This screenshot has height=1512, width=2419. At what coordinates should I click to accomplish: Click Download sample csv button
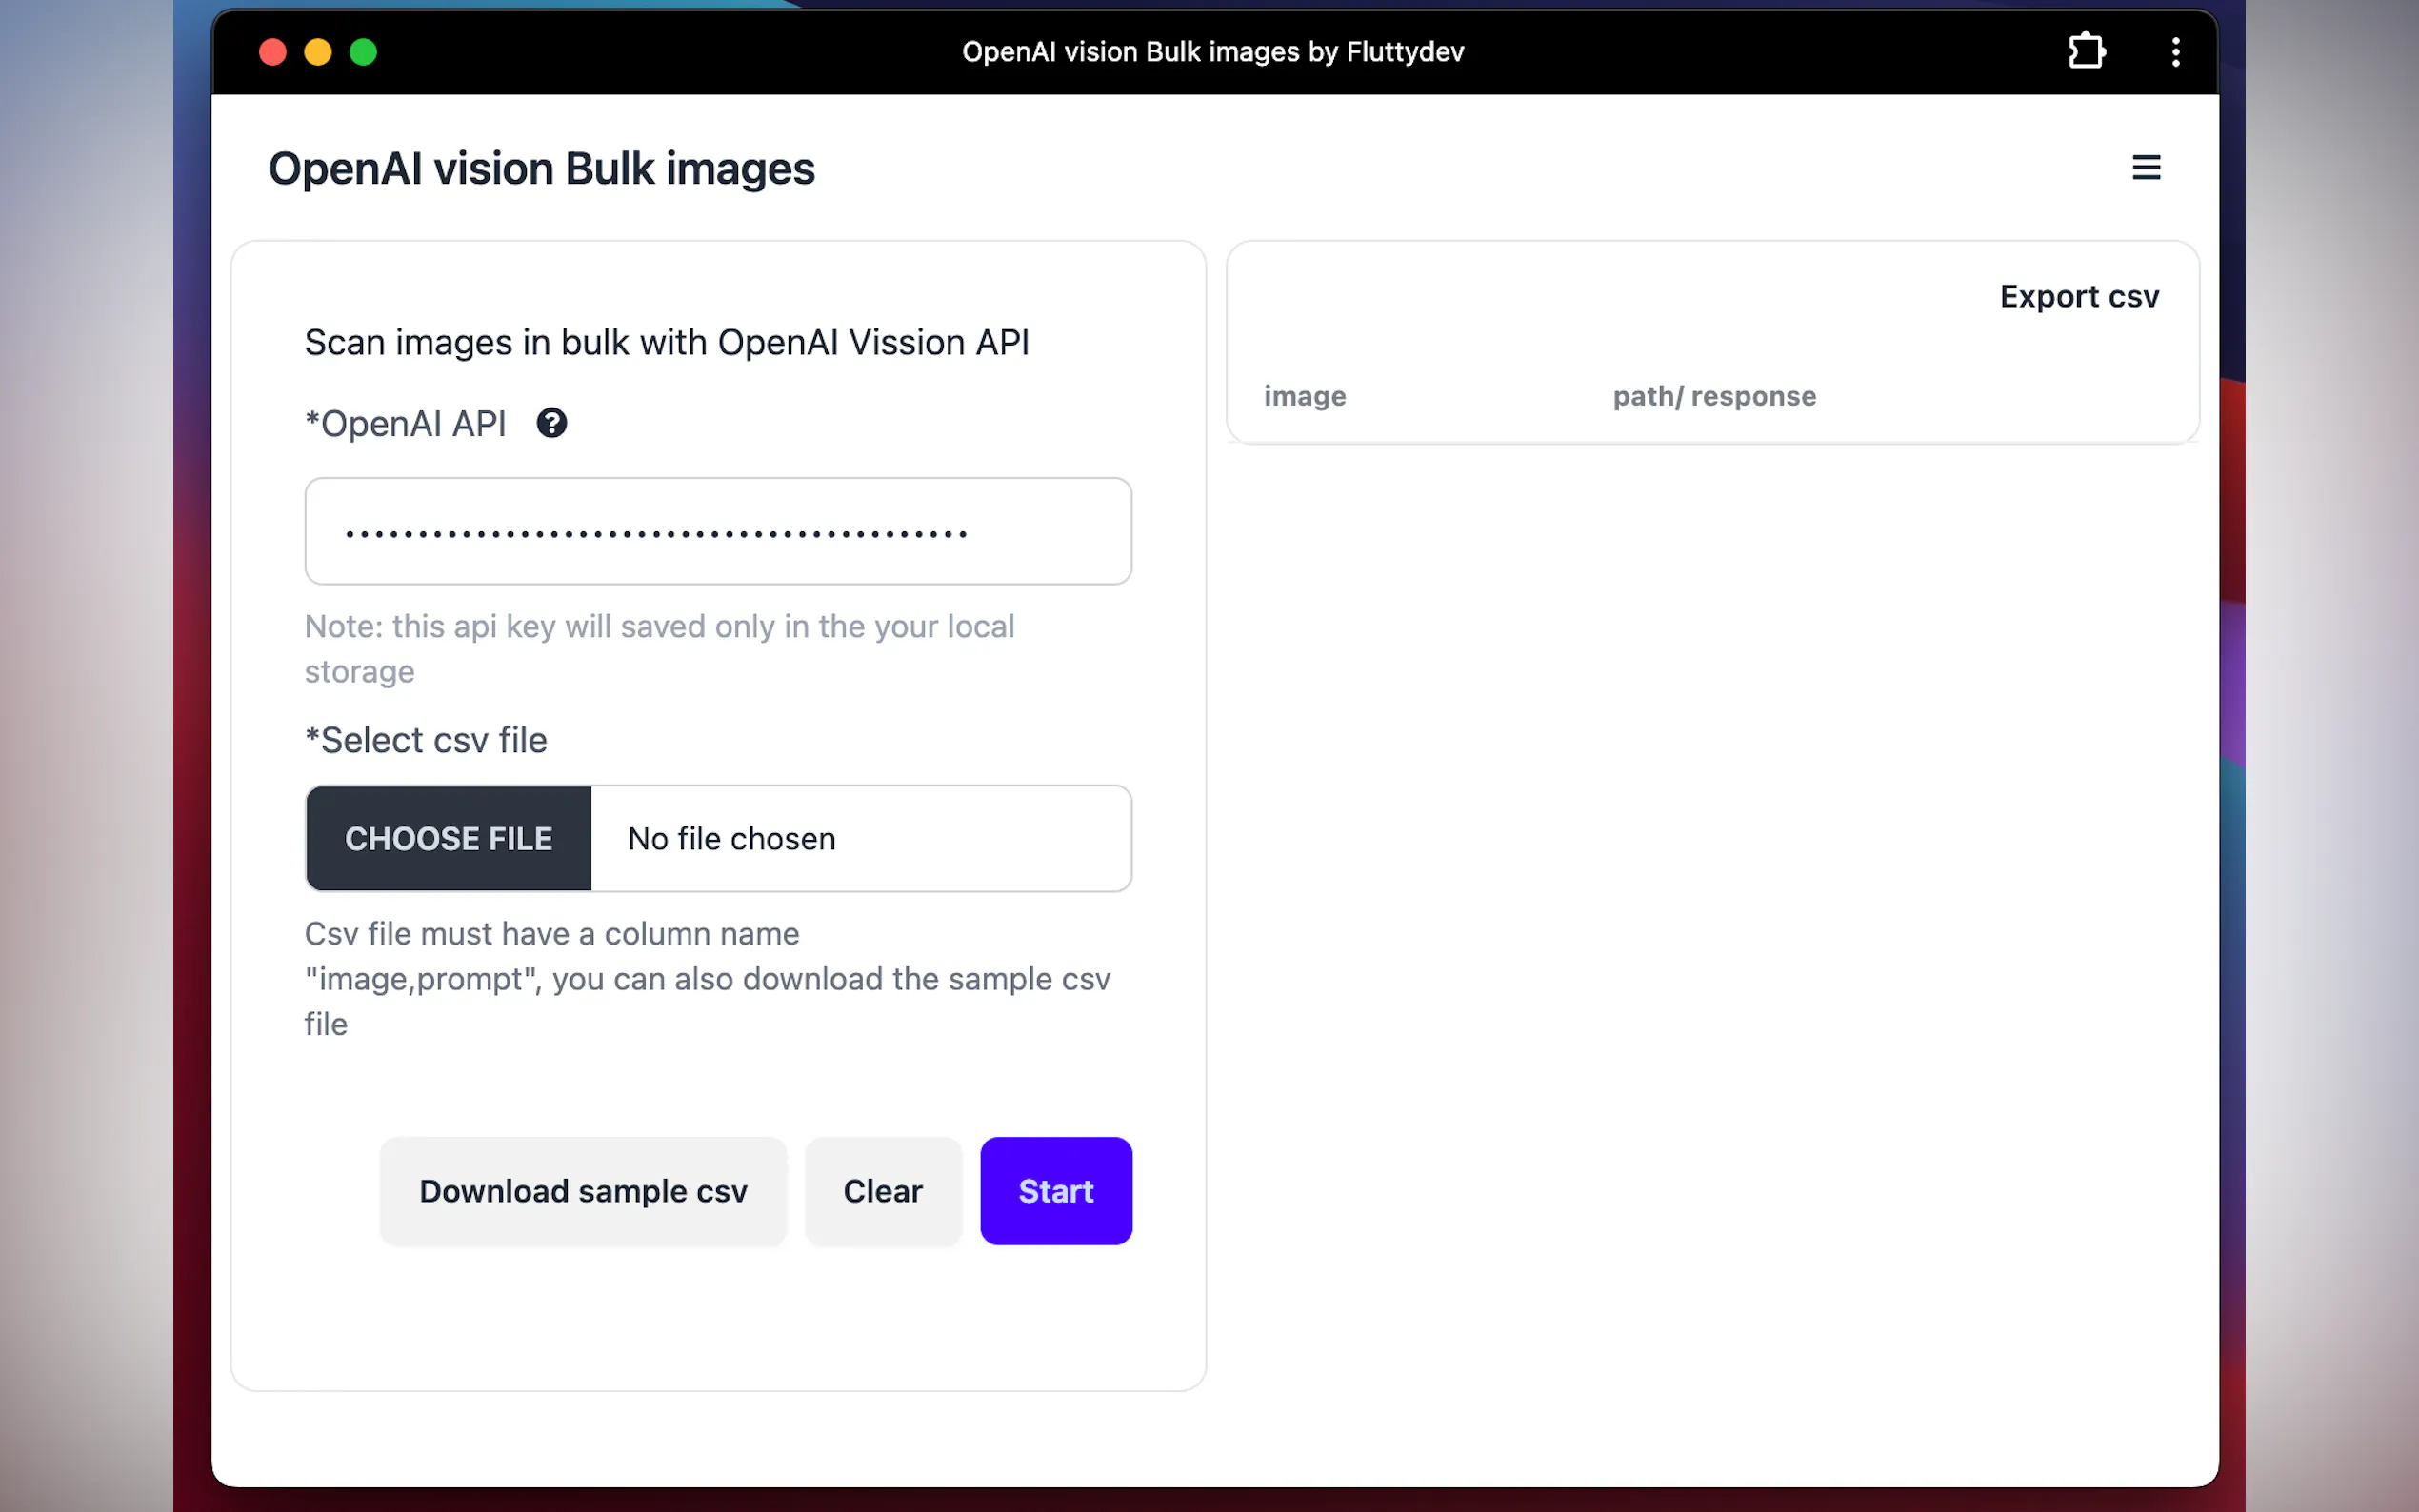pos(583,1191)
